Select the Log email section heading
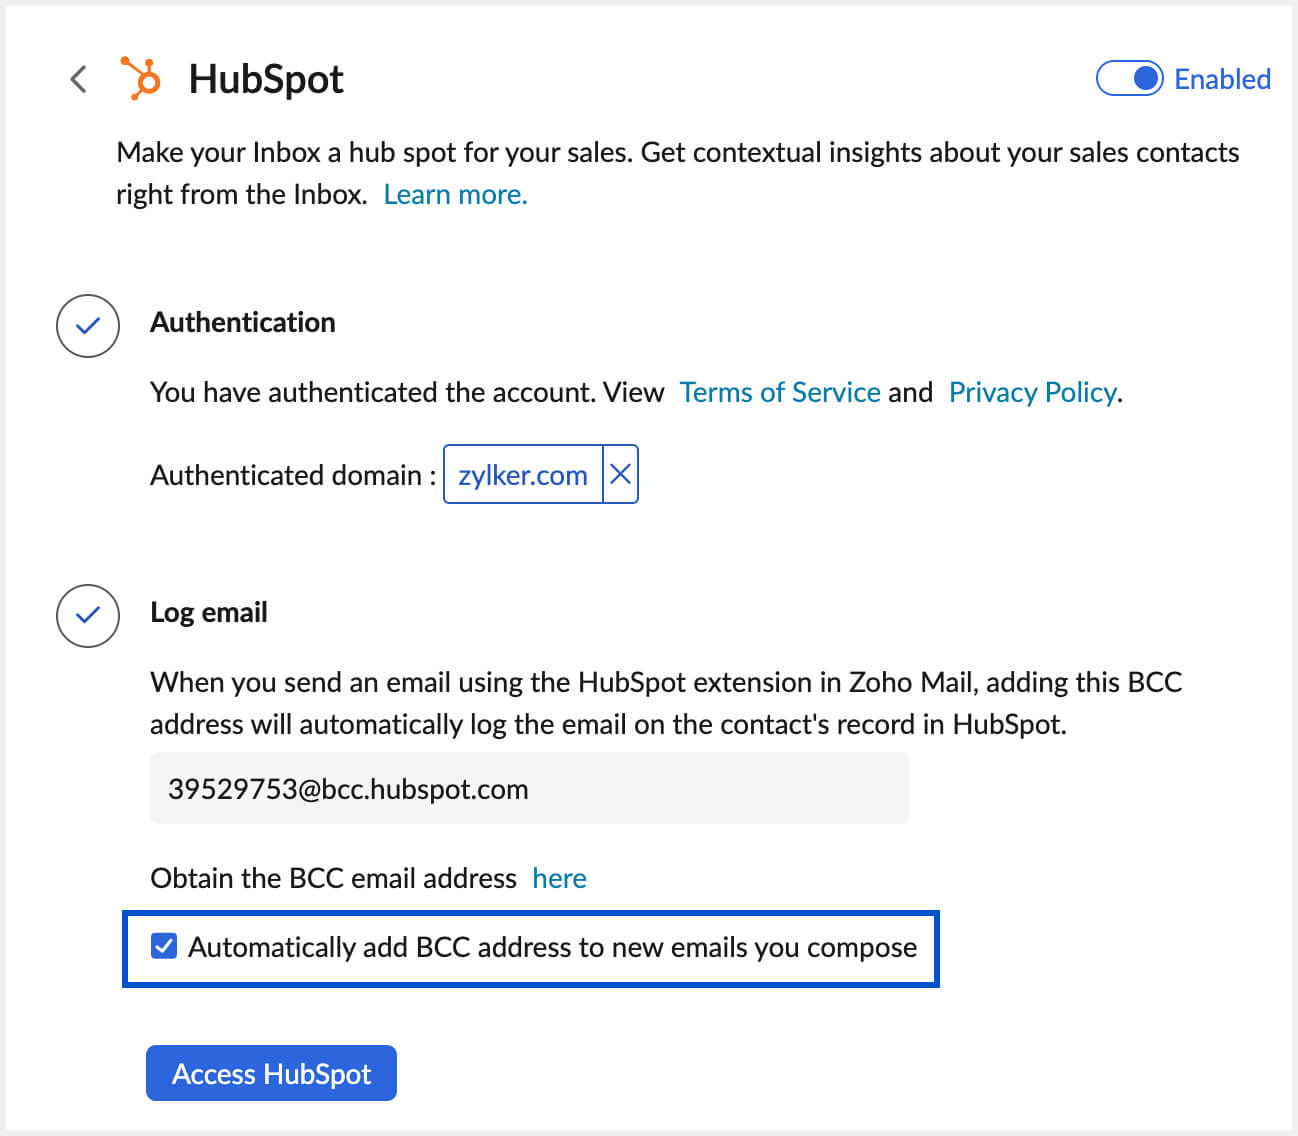 tap(209, 612)
